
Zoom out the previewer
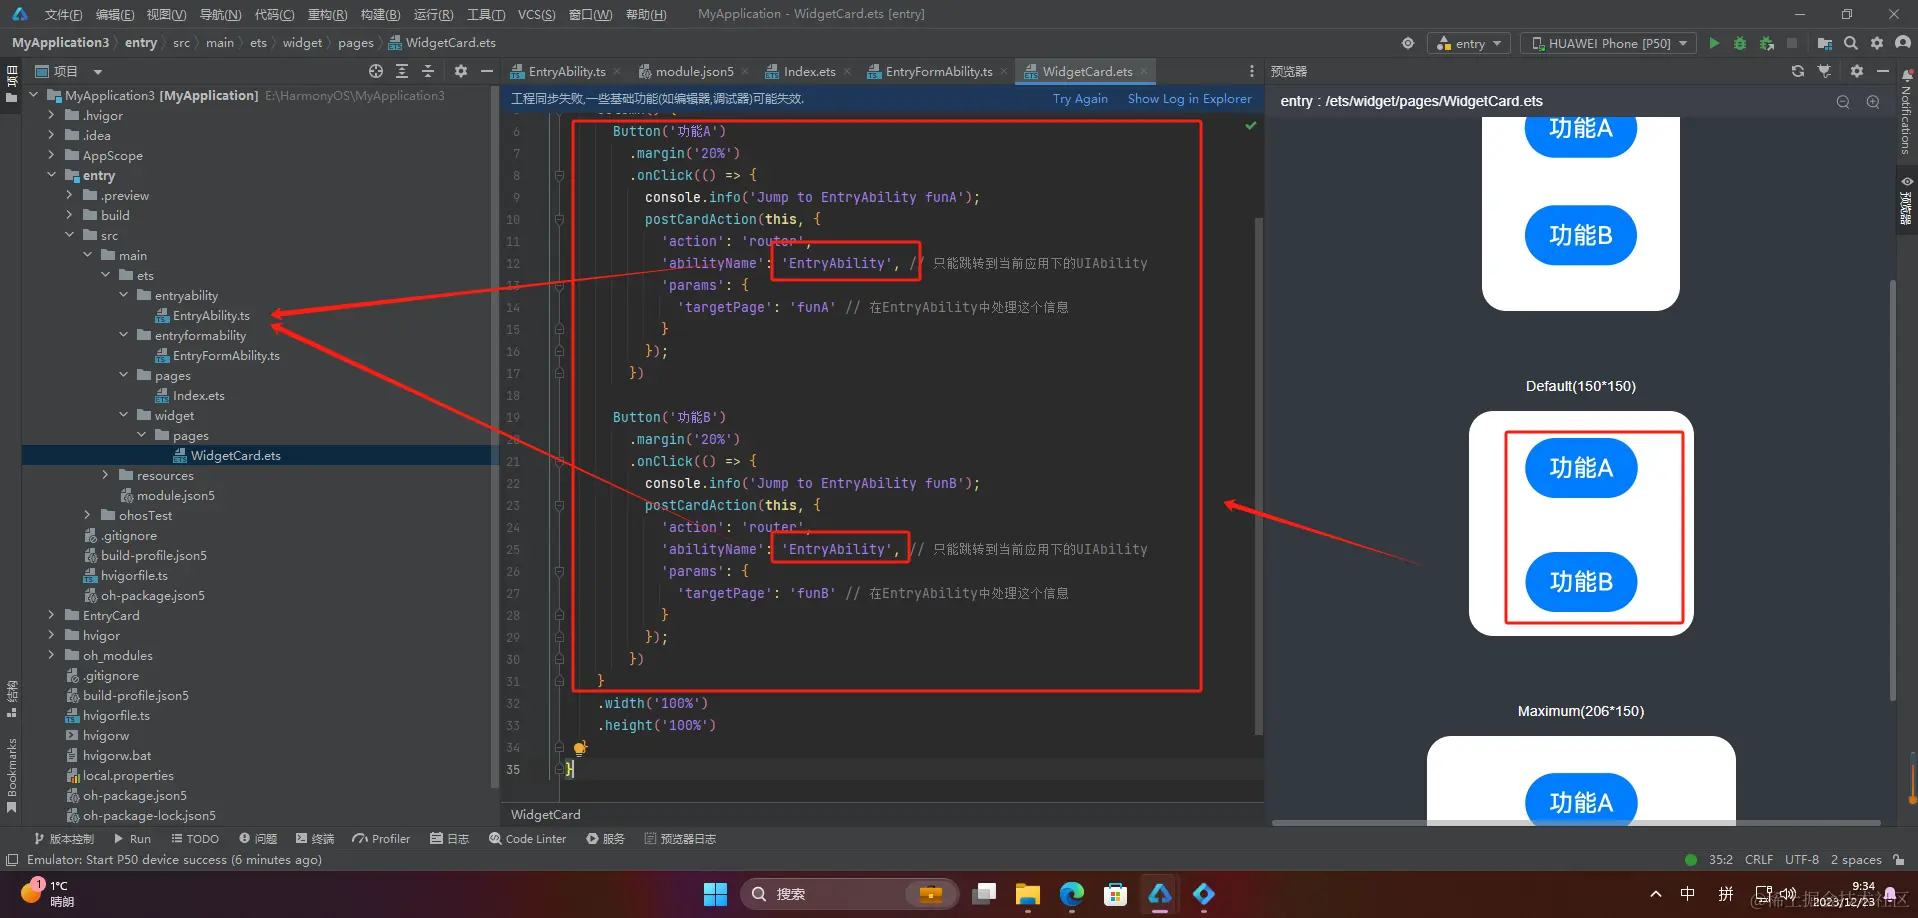point(1843,102)
